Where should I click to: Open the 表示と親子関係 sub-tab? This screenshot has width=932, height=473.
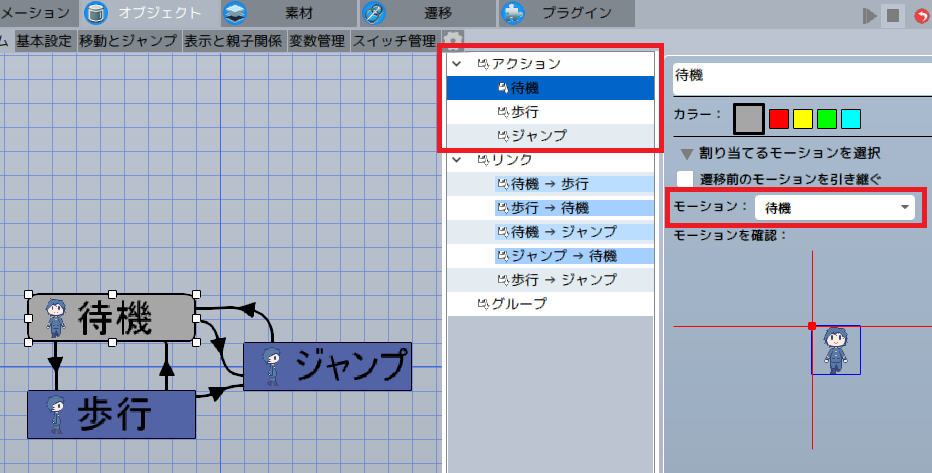tap(233, 41)
